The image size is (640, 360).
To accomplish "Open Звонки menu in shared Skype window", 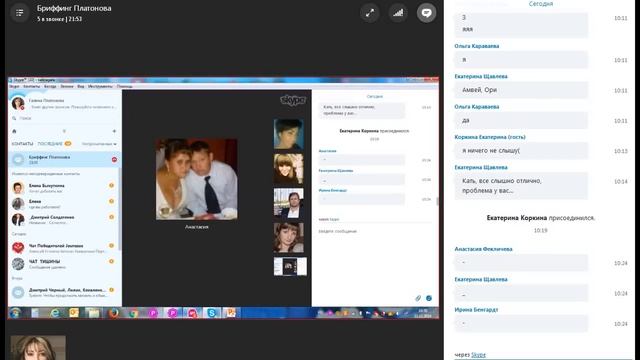I will point(67,87).
